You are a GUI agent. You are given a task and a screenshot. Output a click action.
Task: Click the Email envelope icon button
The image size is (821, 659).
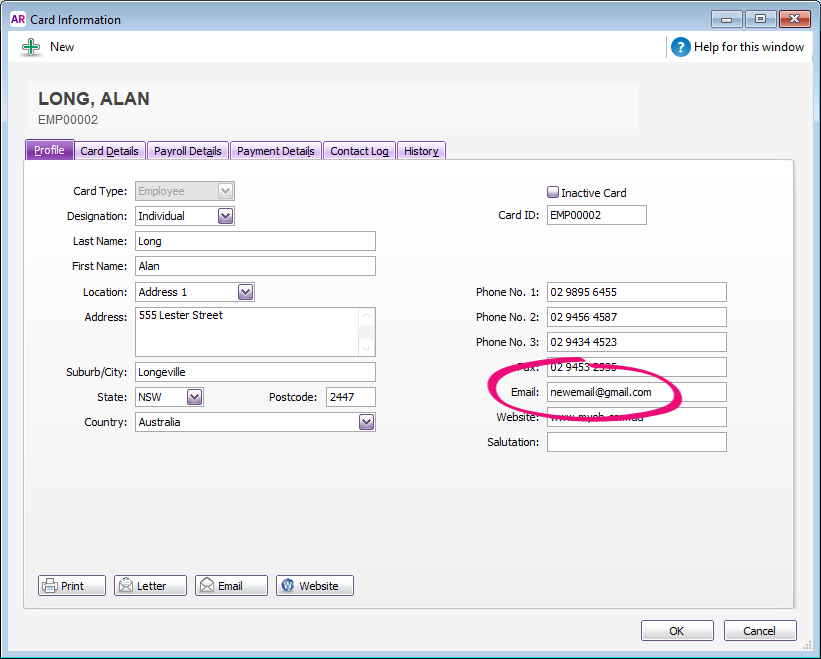206,586
